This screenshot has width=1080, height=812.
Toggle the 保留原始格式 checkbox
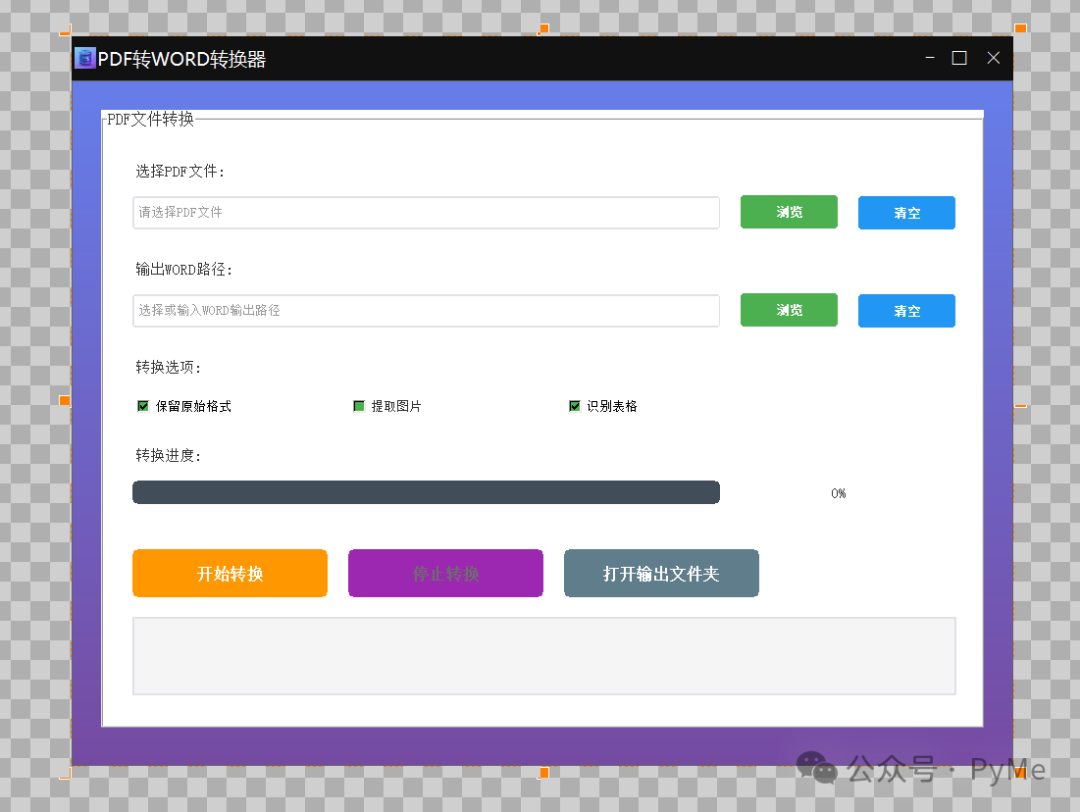[143, 406]
